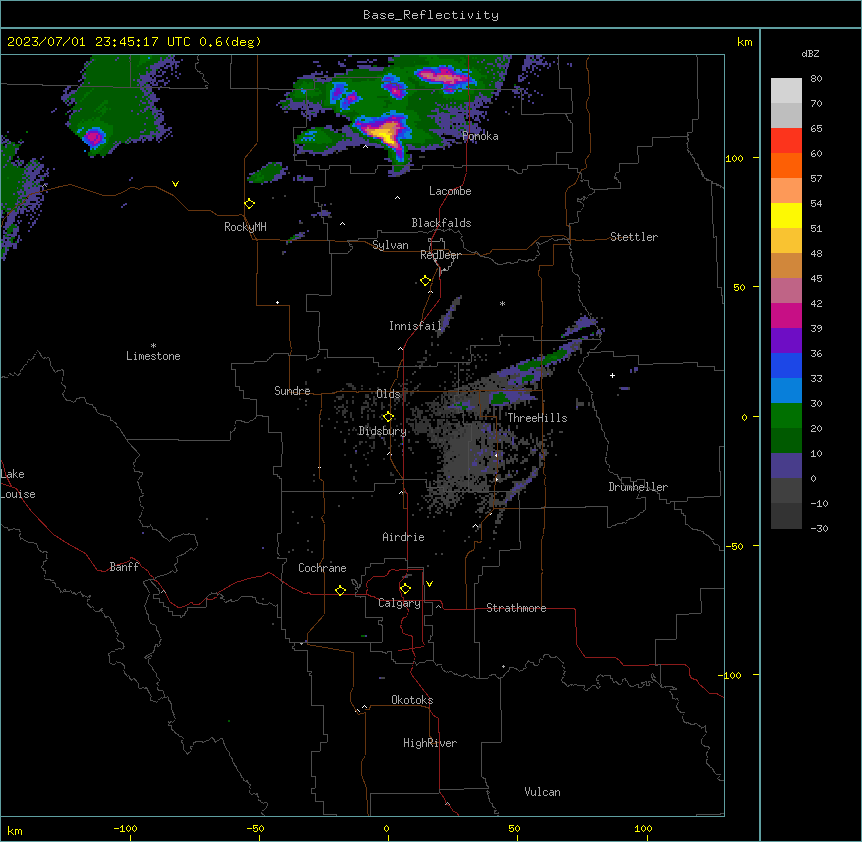The image size is (862, 842).
Task: Click the magenta storm cell in the northwest
Action: coord(94,136)
